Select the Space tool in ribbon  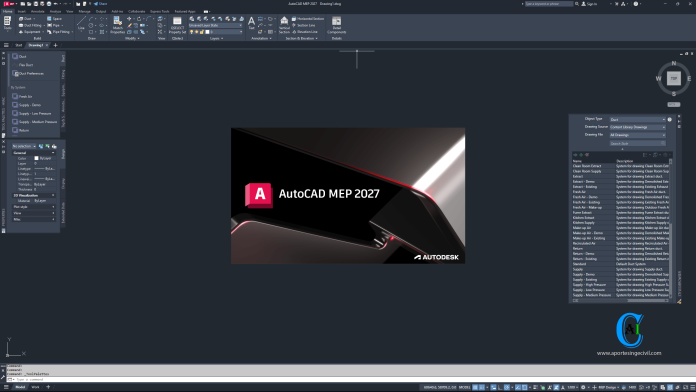55,19
